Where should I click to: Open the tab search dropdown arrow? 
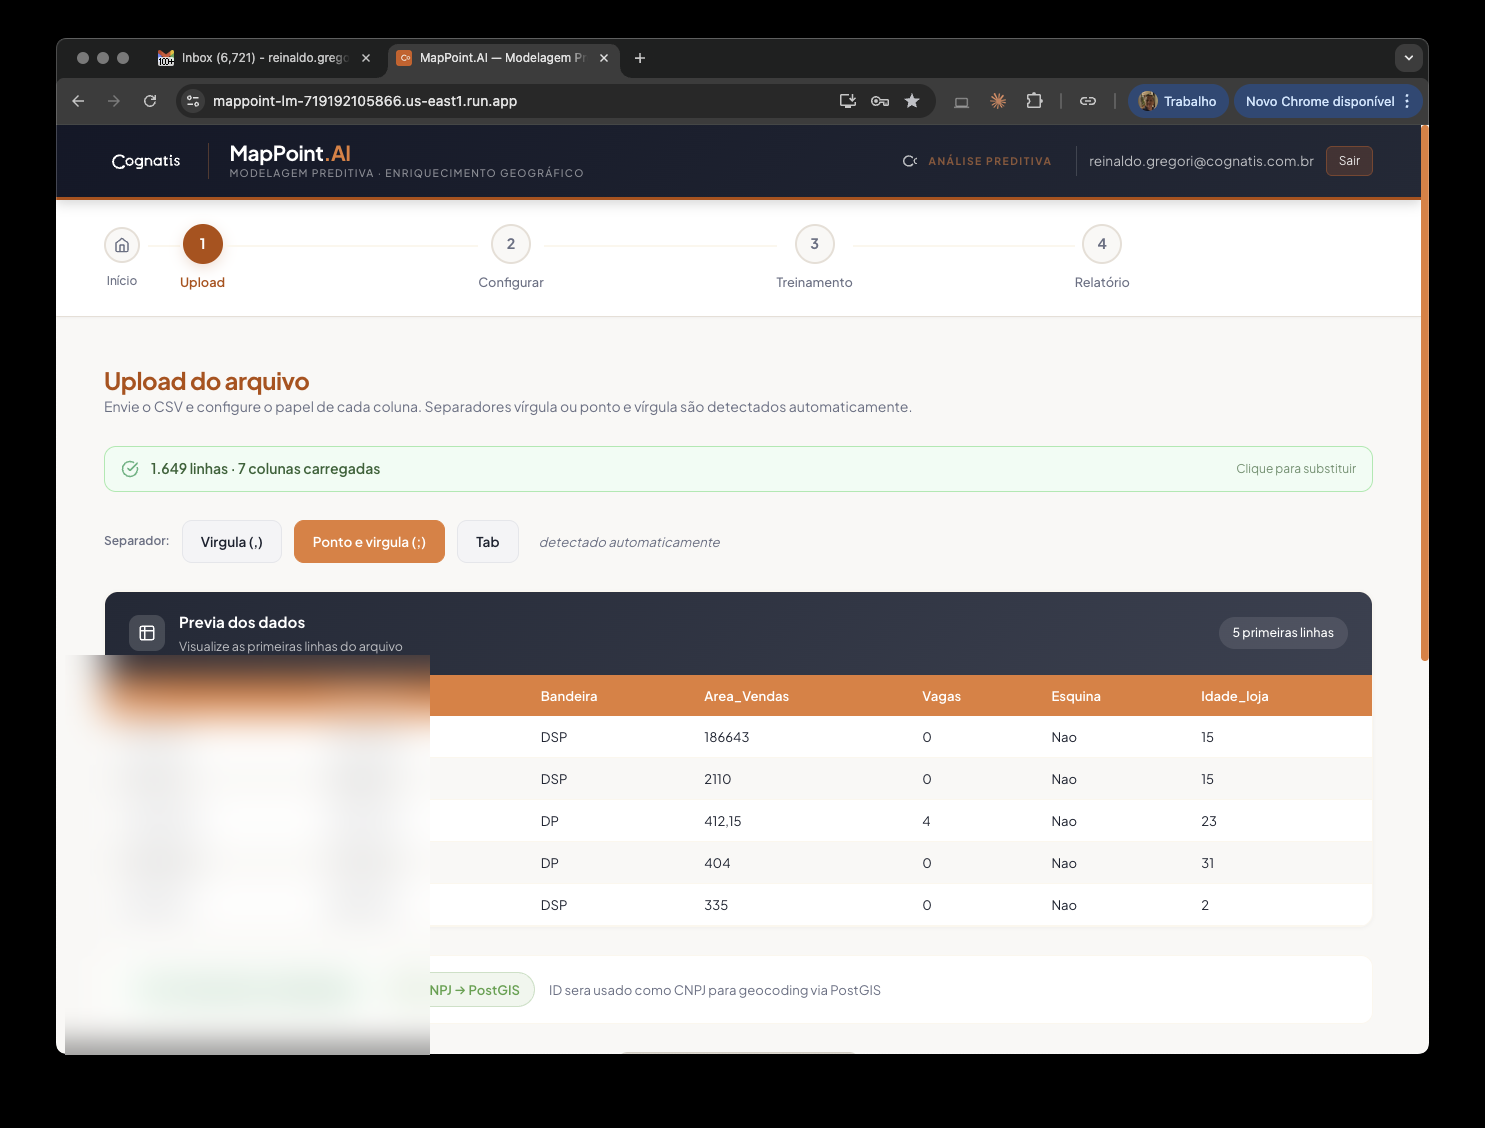point(1409,58)
